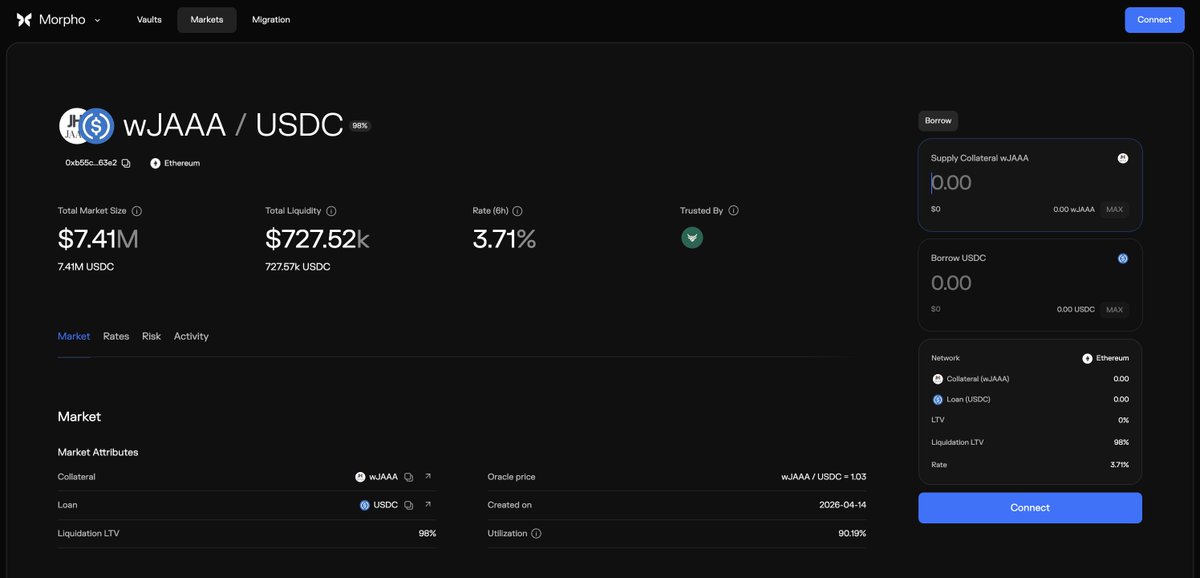1200x578 pixels.
Task: Open the Markets page
Action: pyautogui.click(x=207, y=20)
